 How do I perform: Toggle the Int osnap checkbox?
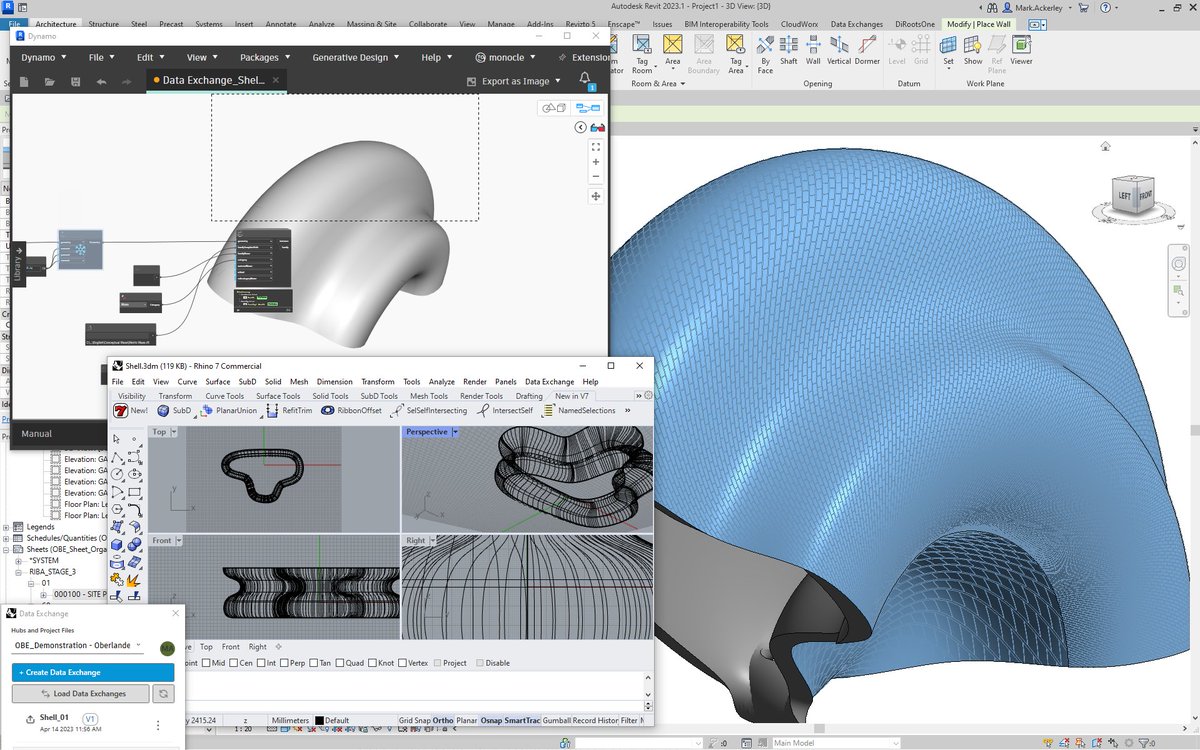[x=261, y=663]
